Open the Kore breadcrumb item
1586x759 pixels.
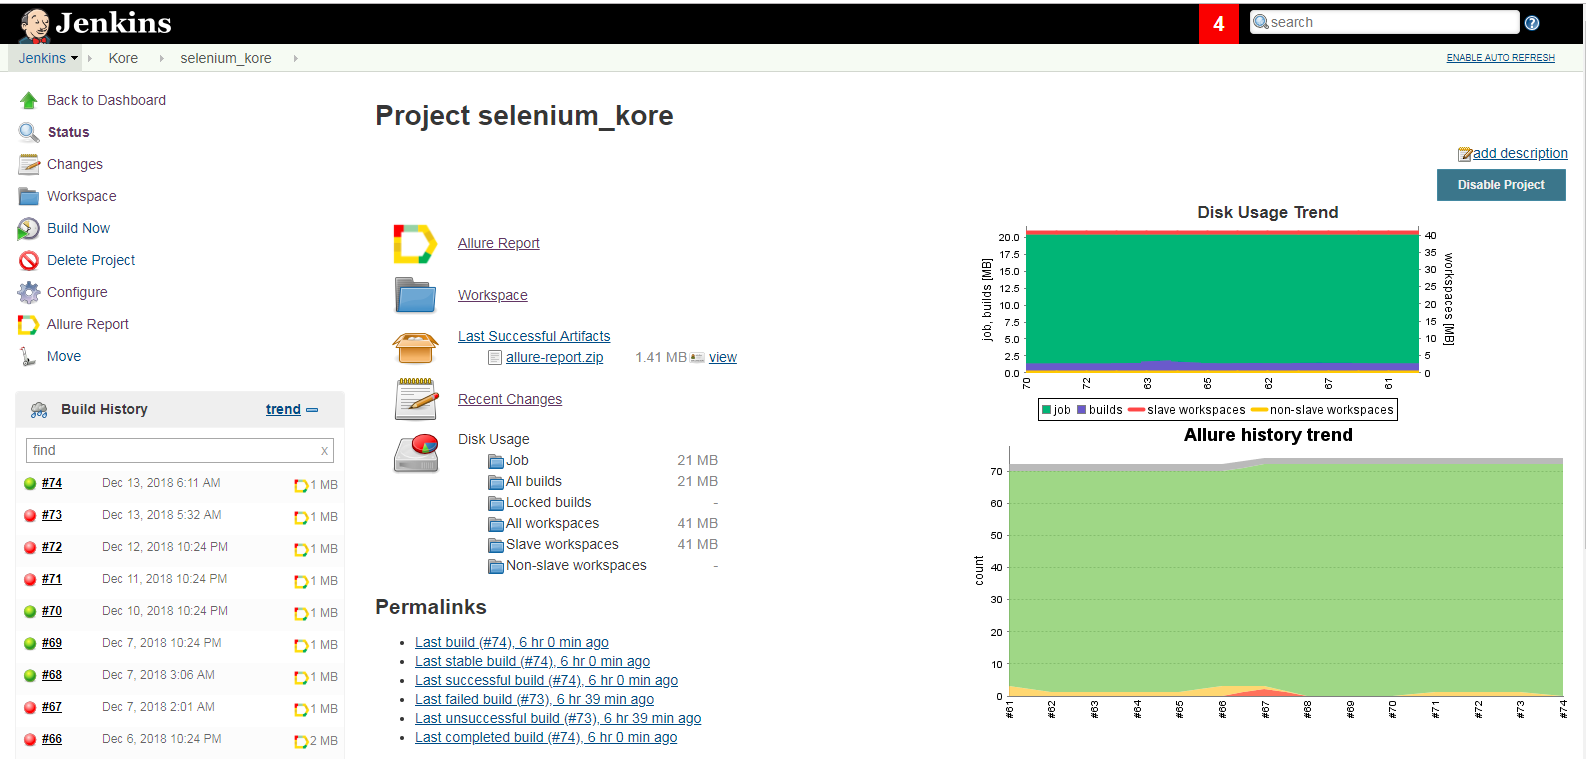[x=123, y=58]
